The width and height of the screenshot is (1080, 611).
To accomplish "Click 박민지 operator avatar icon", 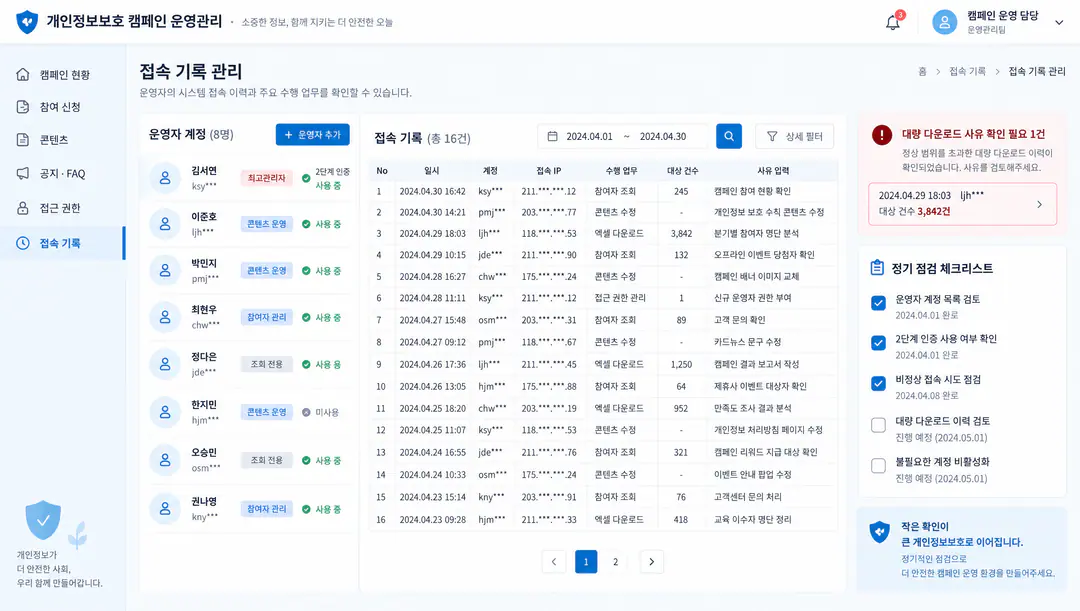I will pos(165,271).
